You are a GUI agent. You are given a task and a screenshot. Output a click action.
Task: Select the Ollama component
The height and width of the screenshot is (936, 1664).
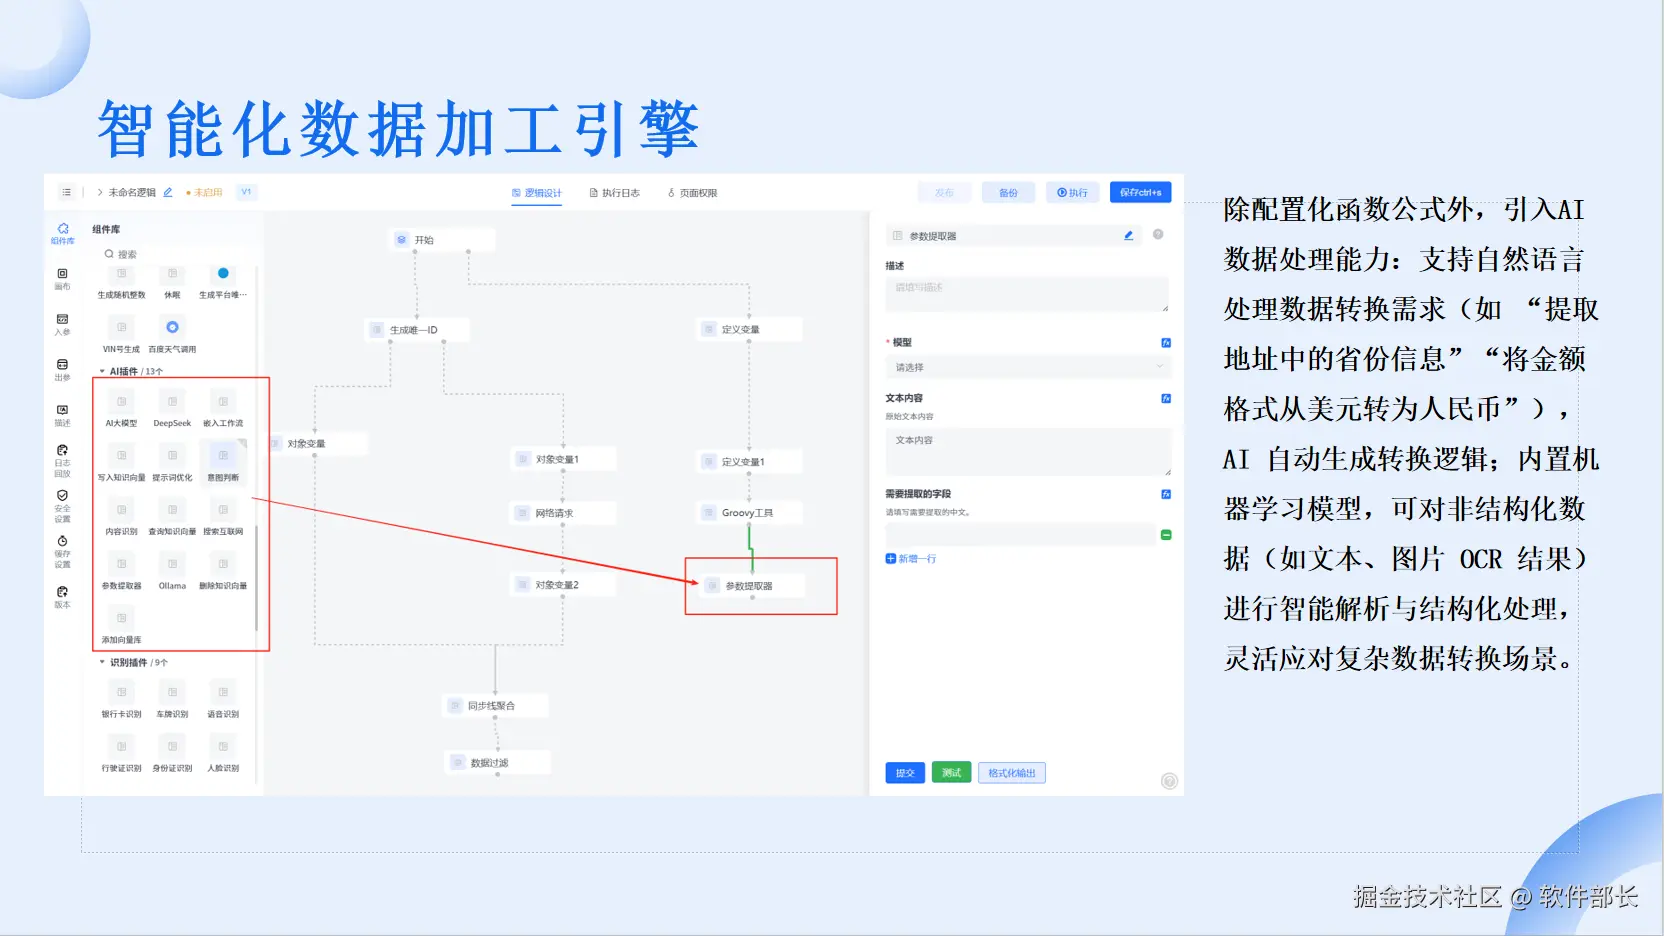[x=172, y=571]
